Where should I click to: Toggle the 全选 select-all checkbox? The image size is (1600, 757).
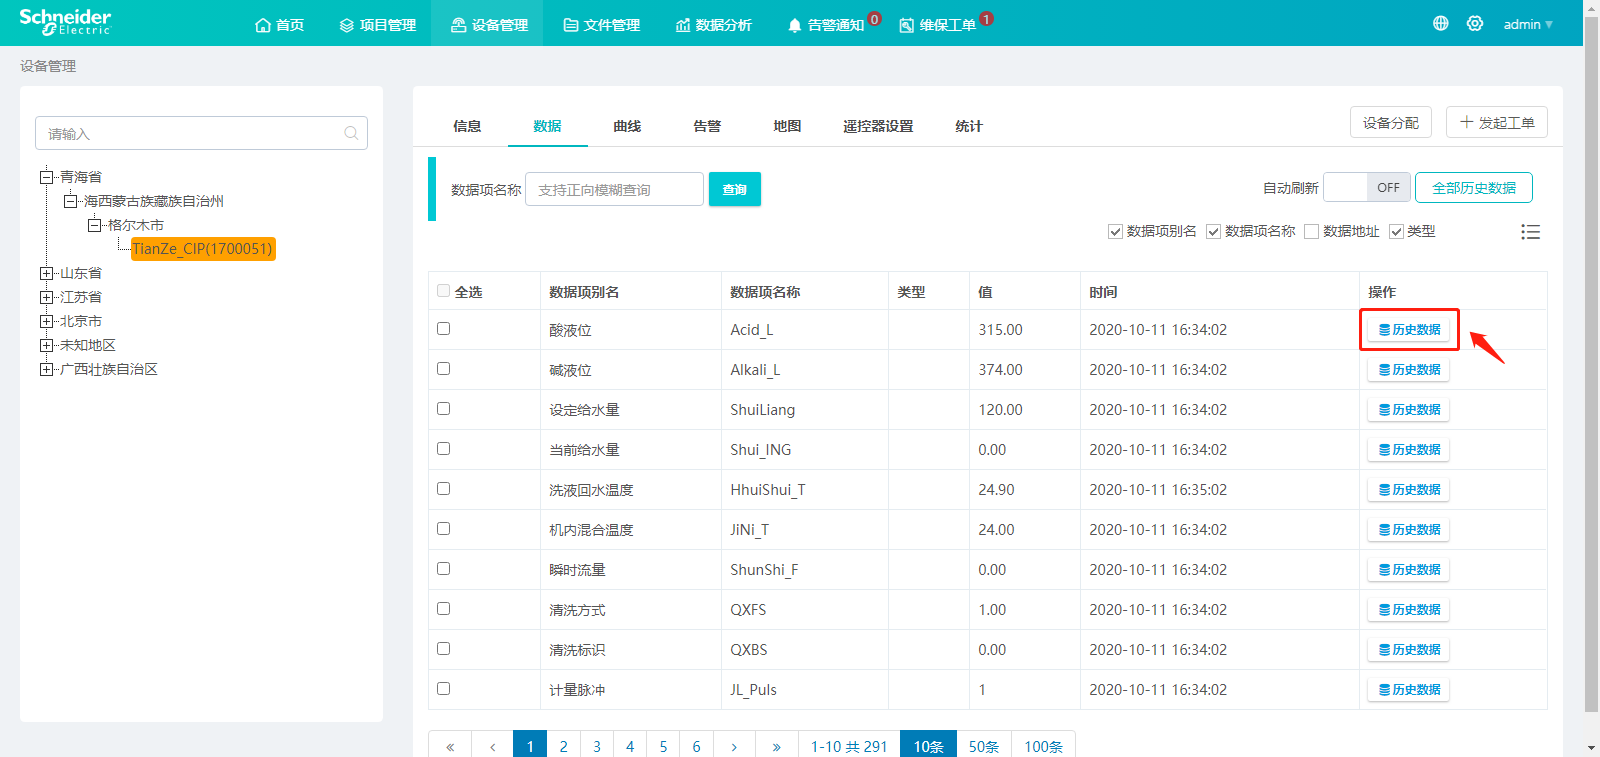444,291
